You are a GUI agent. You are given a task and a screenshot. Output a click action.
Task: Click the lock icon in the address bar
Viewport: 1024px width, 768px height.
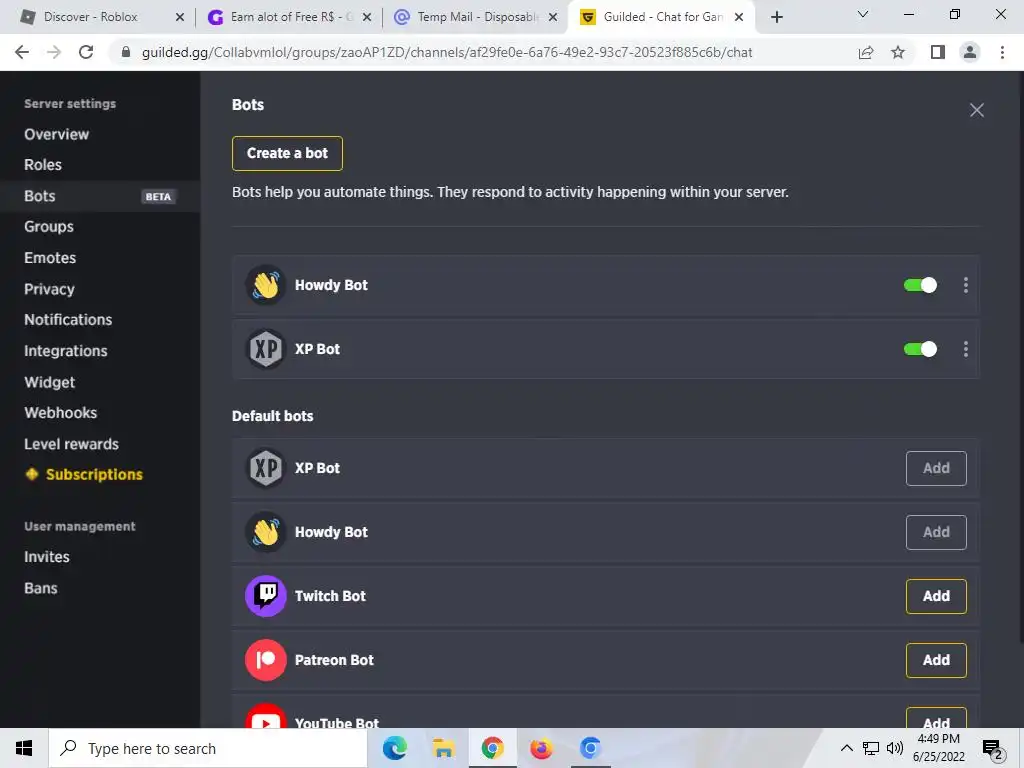click(126, 52)
